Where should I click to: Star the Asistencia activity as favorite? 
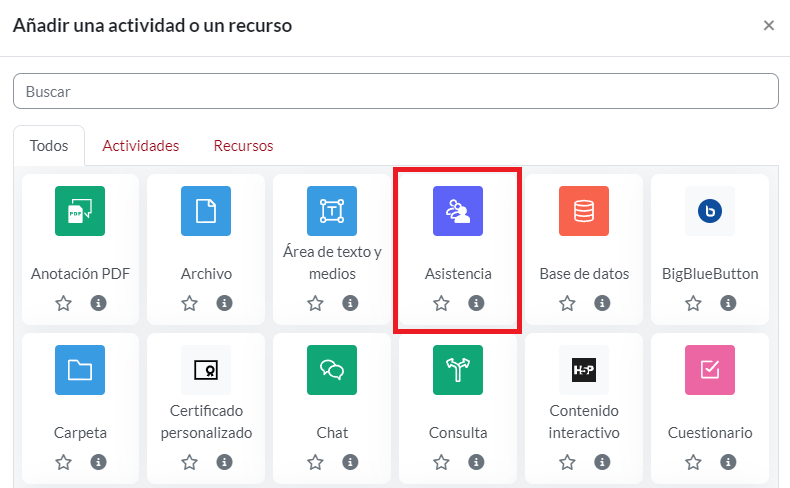(x=441, y=303)
